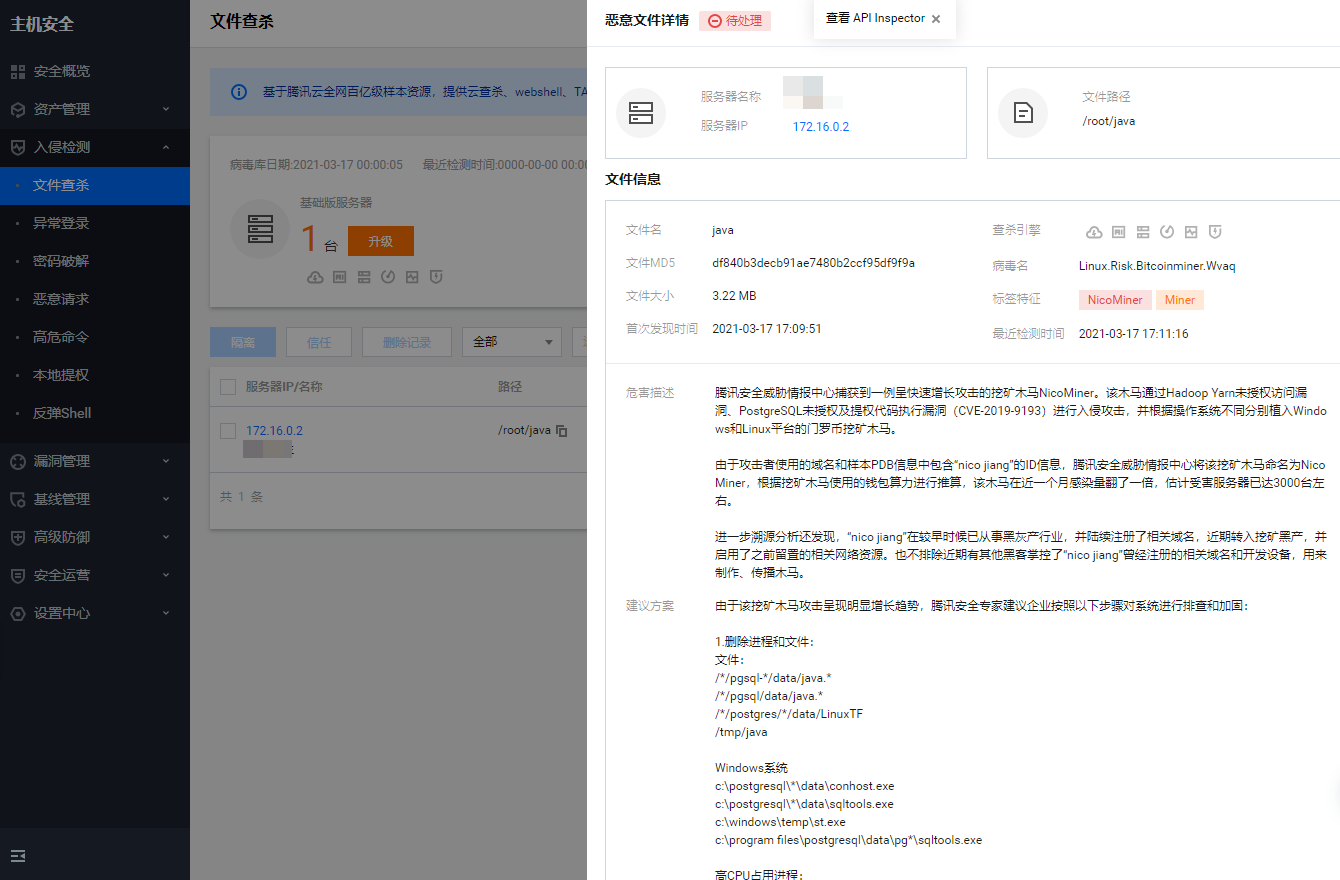Collapse the sidebar with bottom-left icon
The height and width of the screenshot is (880, 1340).
18,856
